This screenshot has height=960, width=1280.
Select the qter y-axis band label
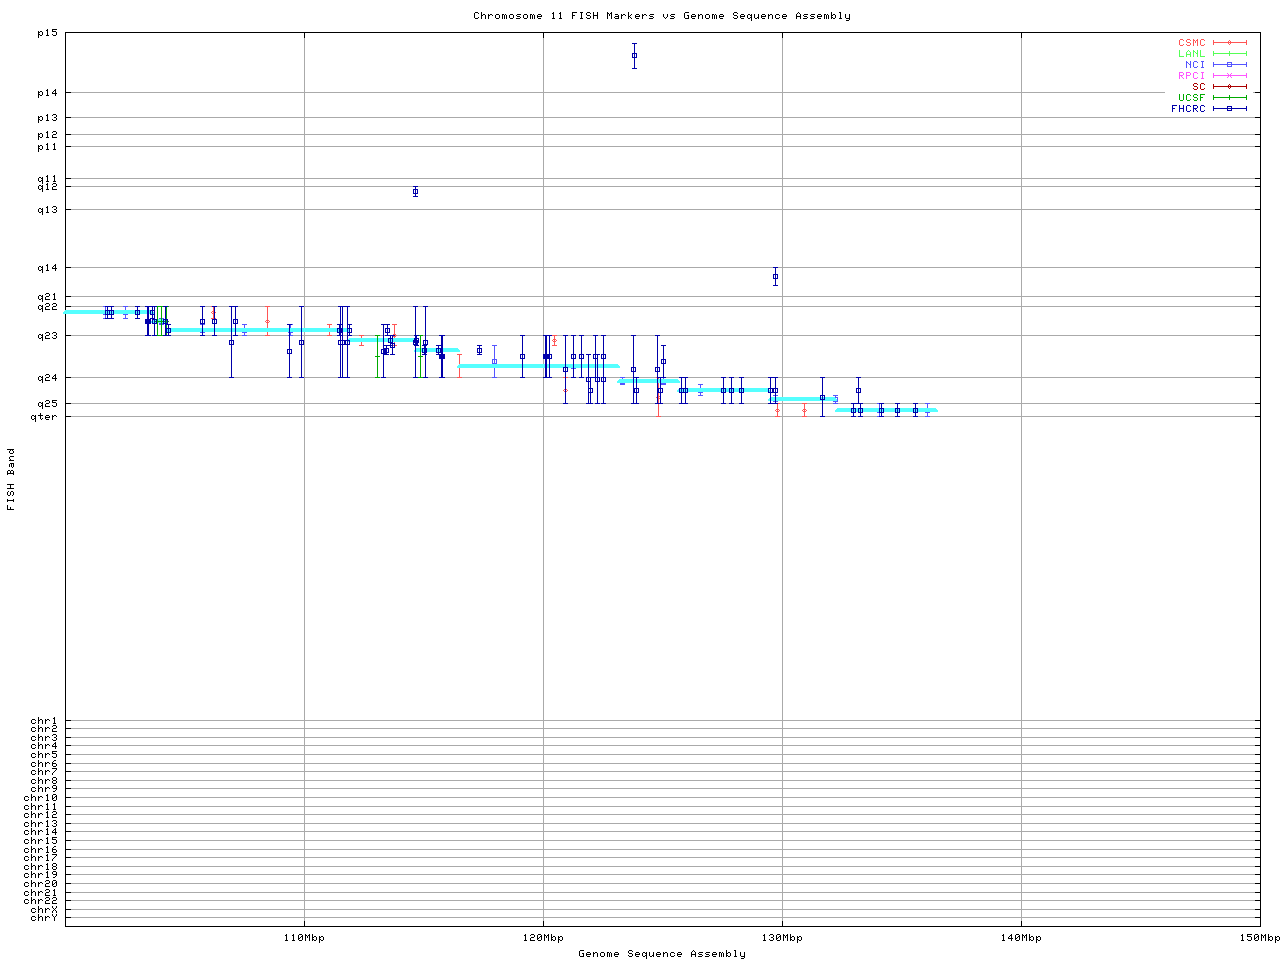click(x=45, y=416)
